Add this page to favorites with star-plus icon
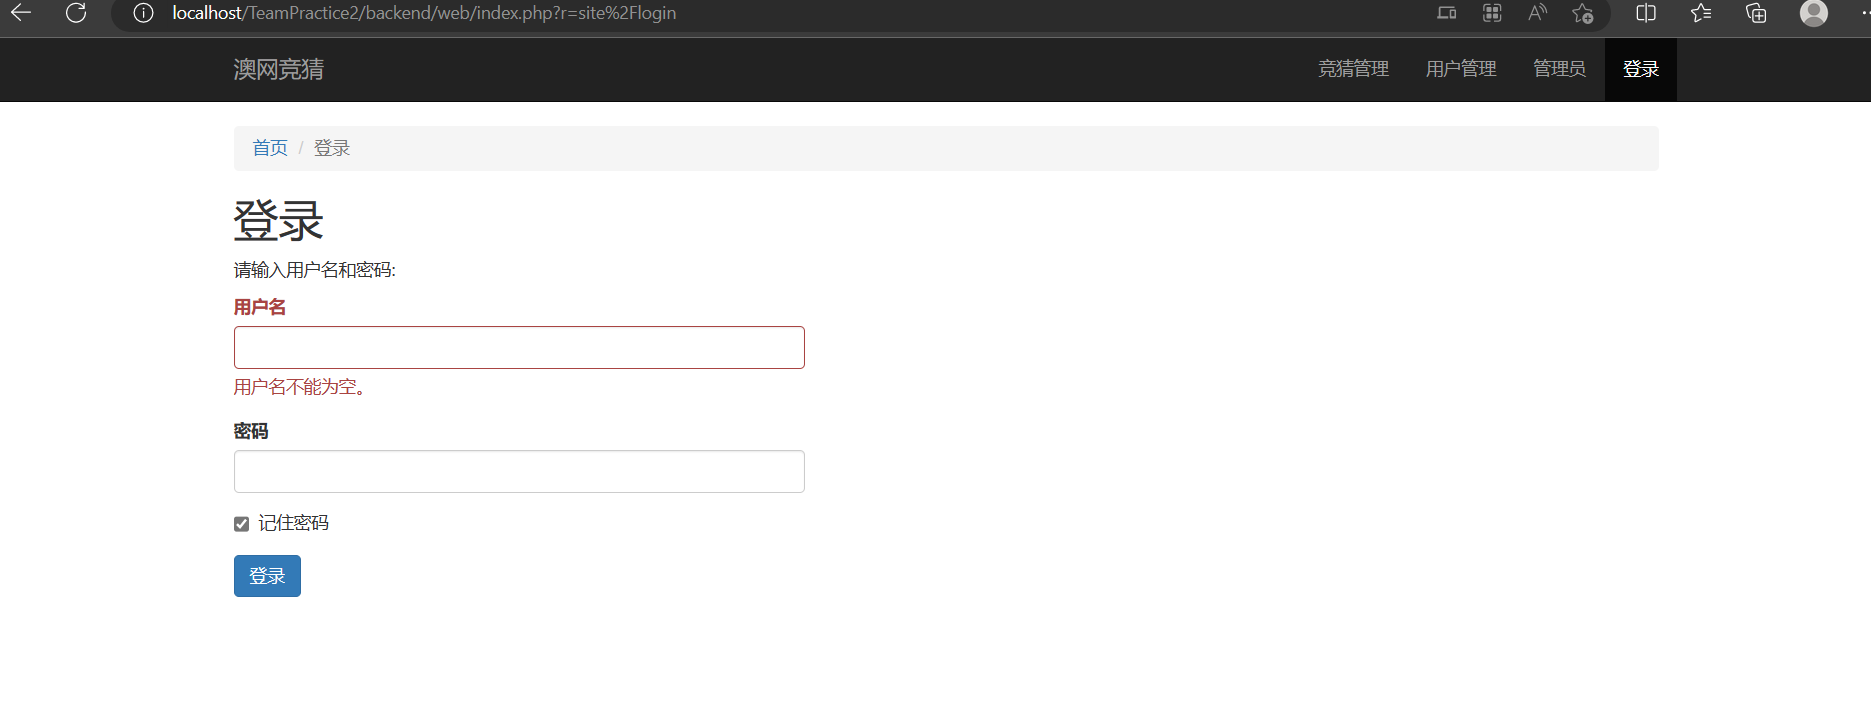The image size is (1871, 721). 1582,13
